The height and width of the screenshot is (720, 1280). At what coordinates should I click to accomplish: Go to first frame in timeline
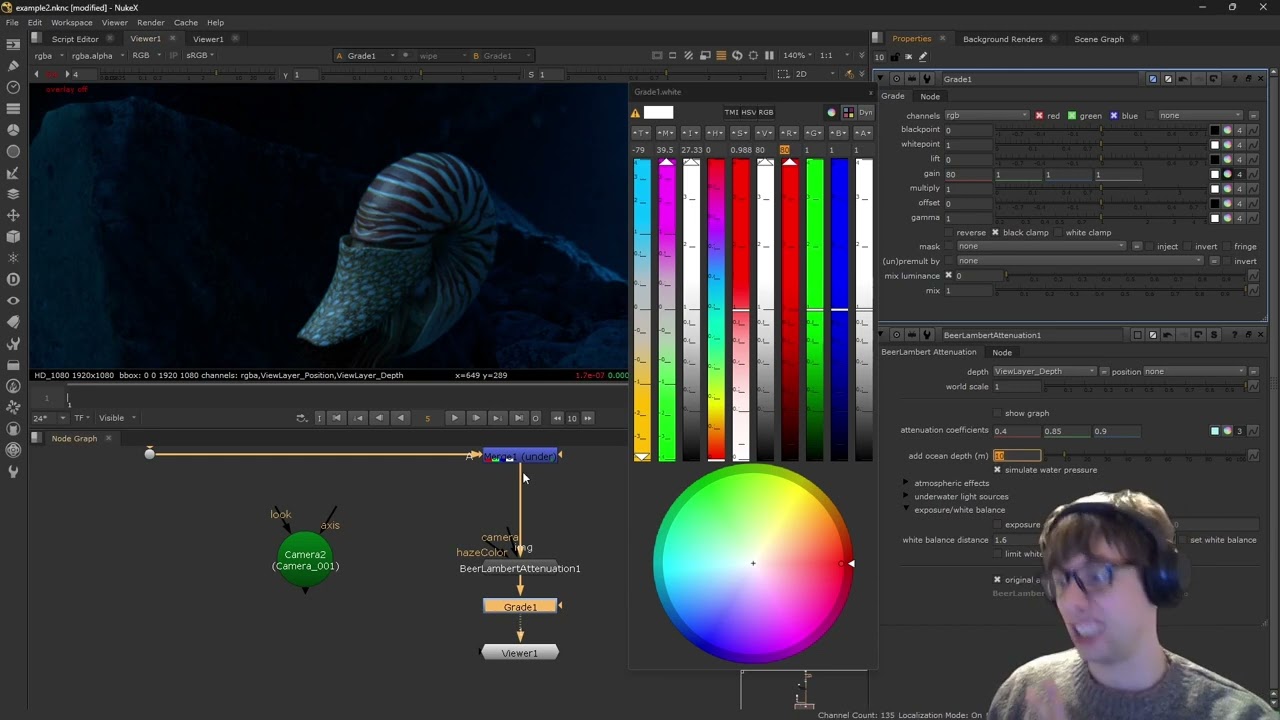click(x=336, y=418)
